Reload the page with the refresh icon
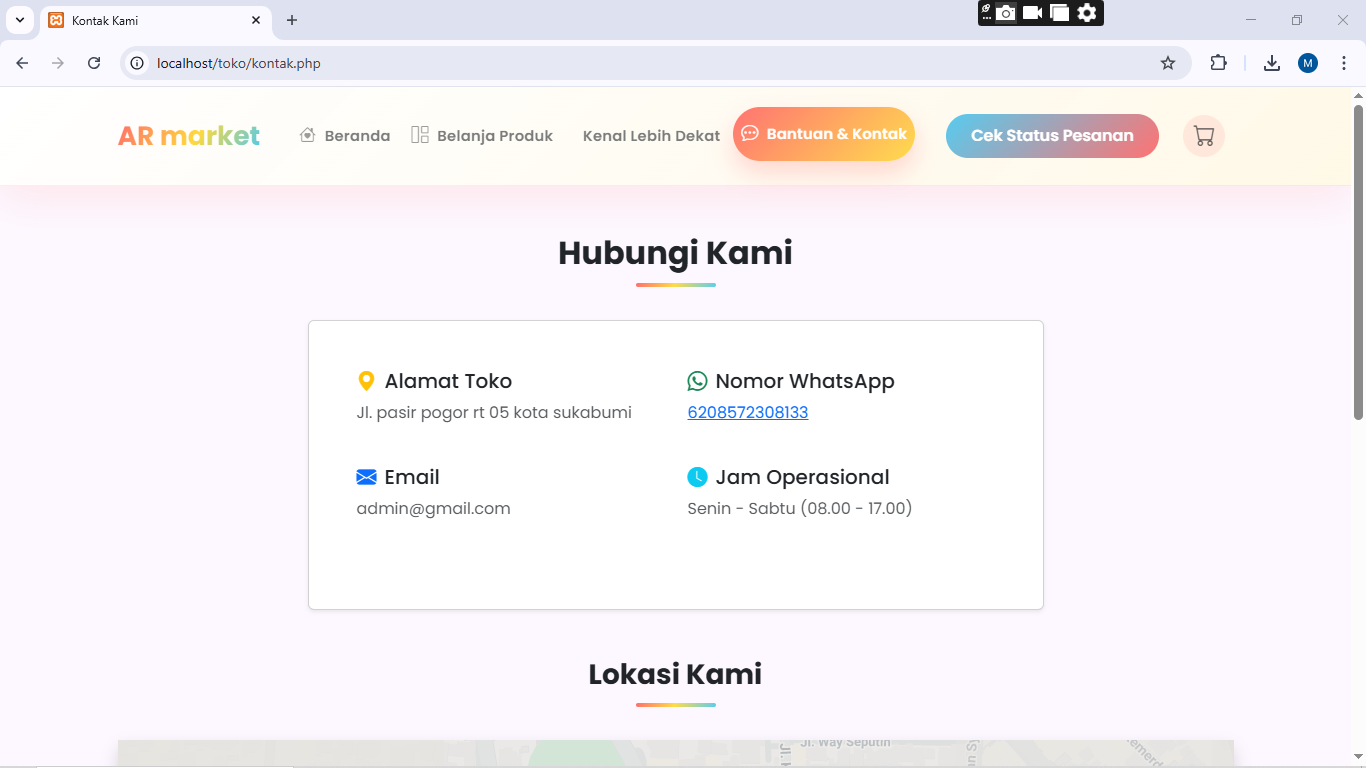Screen dimensions: 1366x768 pyautogui.click(x=94, y=63)
